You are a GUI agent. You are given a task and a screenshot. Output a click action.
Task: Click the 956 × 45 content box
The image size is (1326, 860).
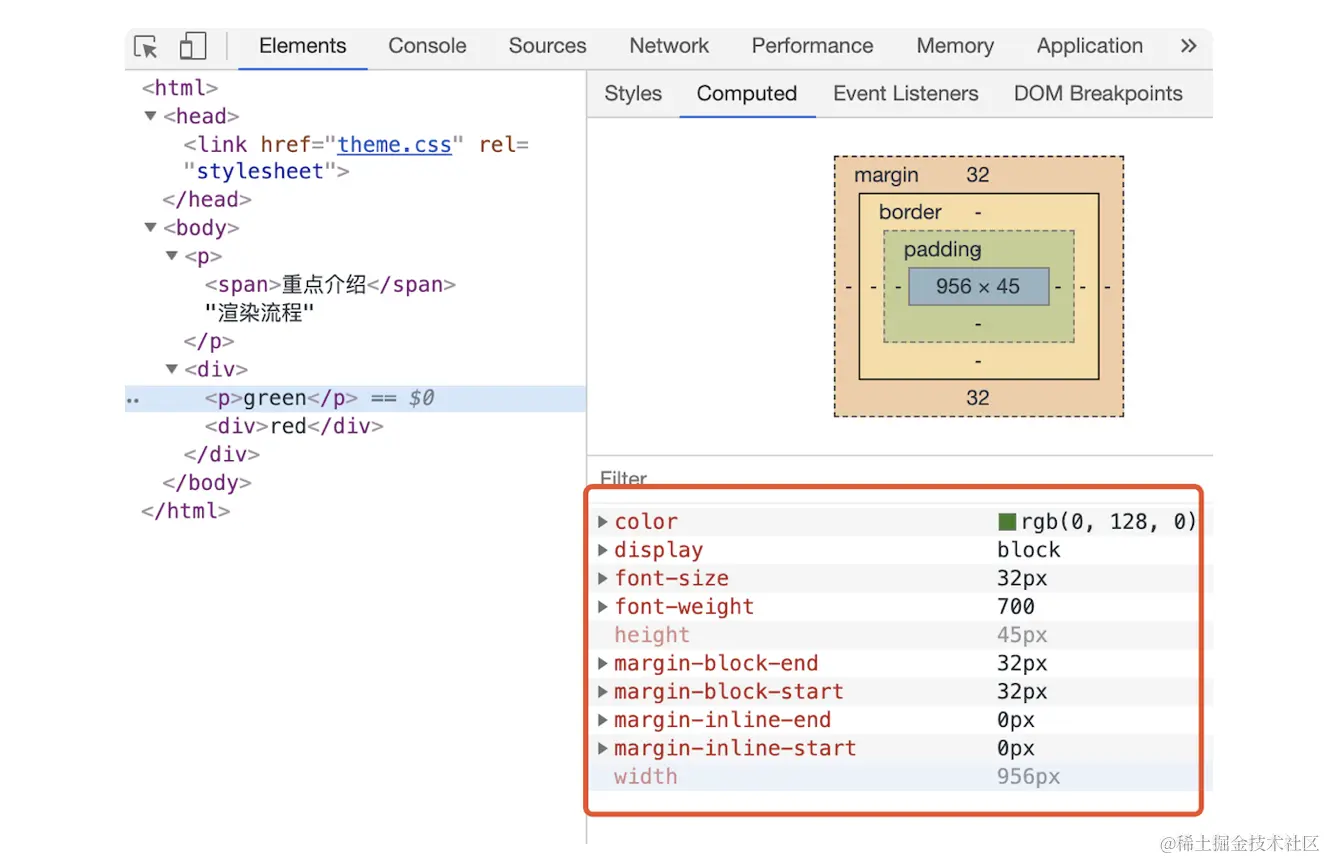[x=978, y=286]
